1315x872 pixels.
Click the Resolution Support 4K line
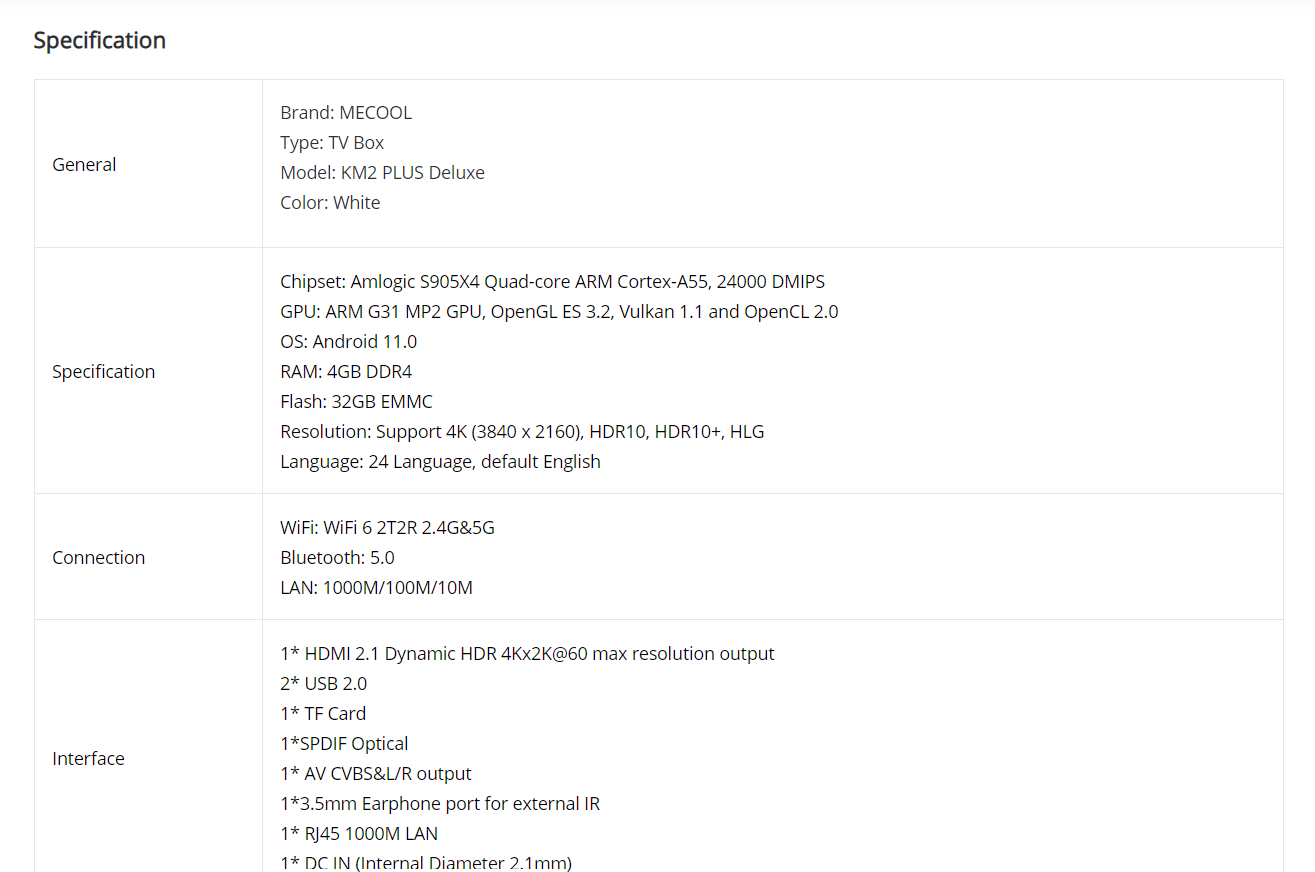click(522, 431)
